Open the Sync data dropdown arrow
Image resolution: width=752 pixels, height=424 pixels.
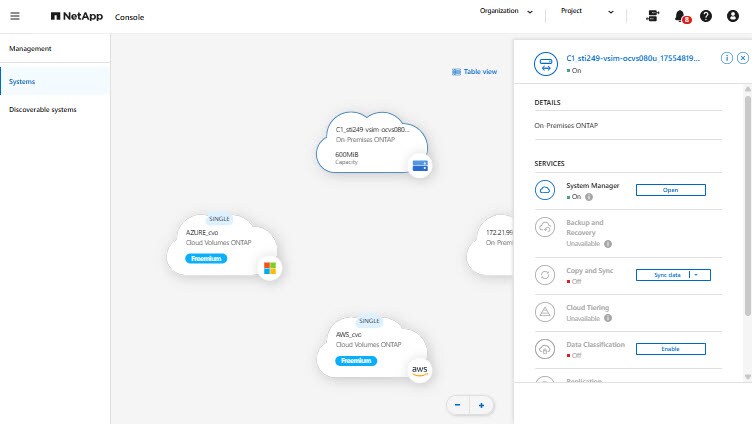(697, 274)
